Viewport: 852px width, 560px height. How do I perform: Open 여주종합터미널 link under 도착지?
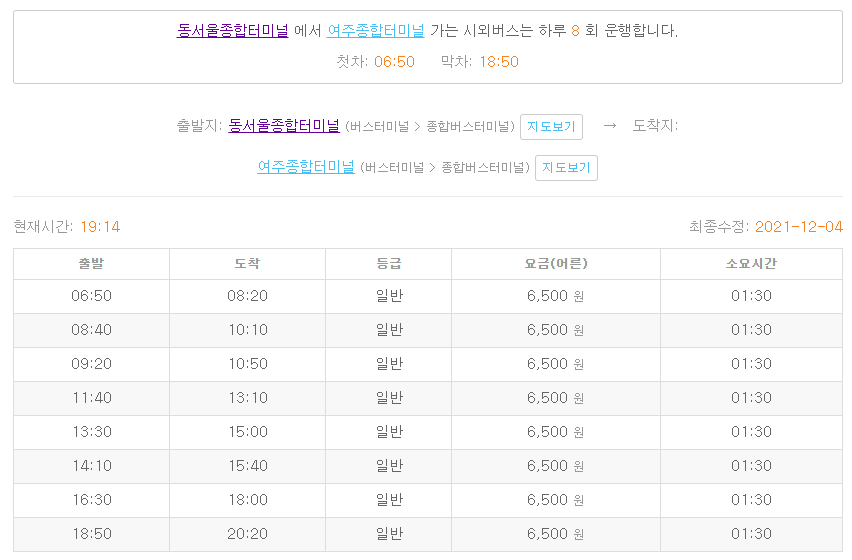pos(306,167)
